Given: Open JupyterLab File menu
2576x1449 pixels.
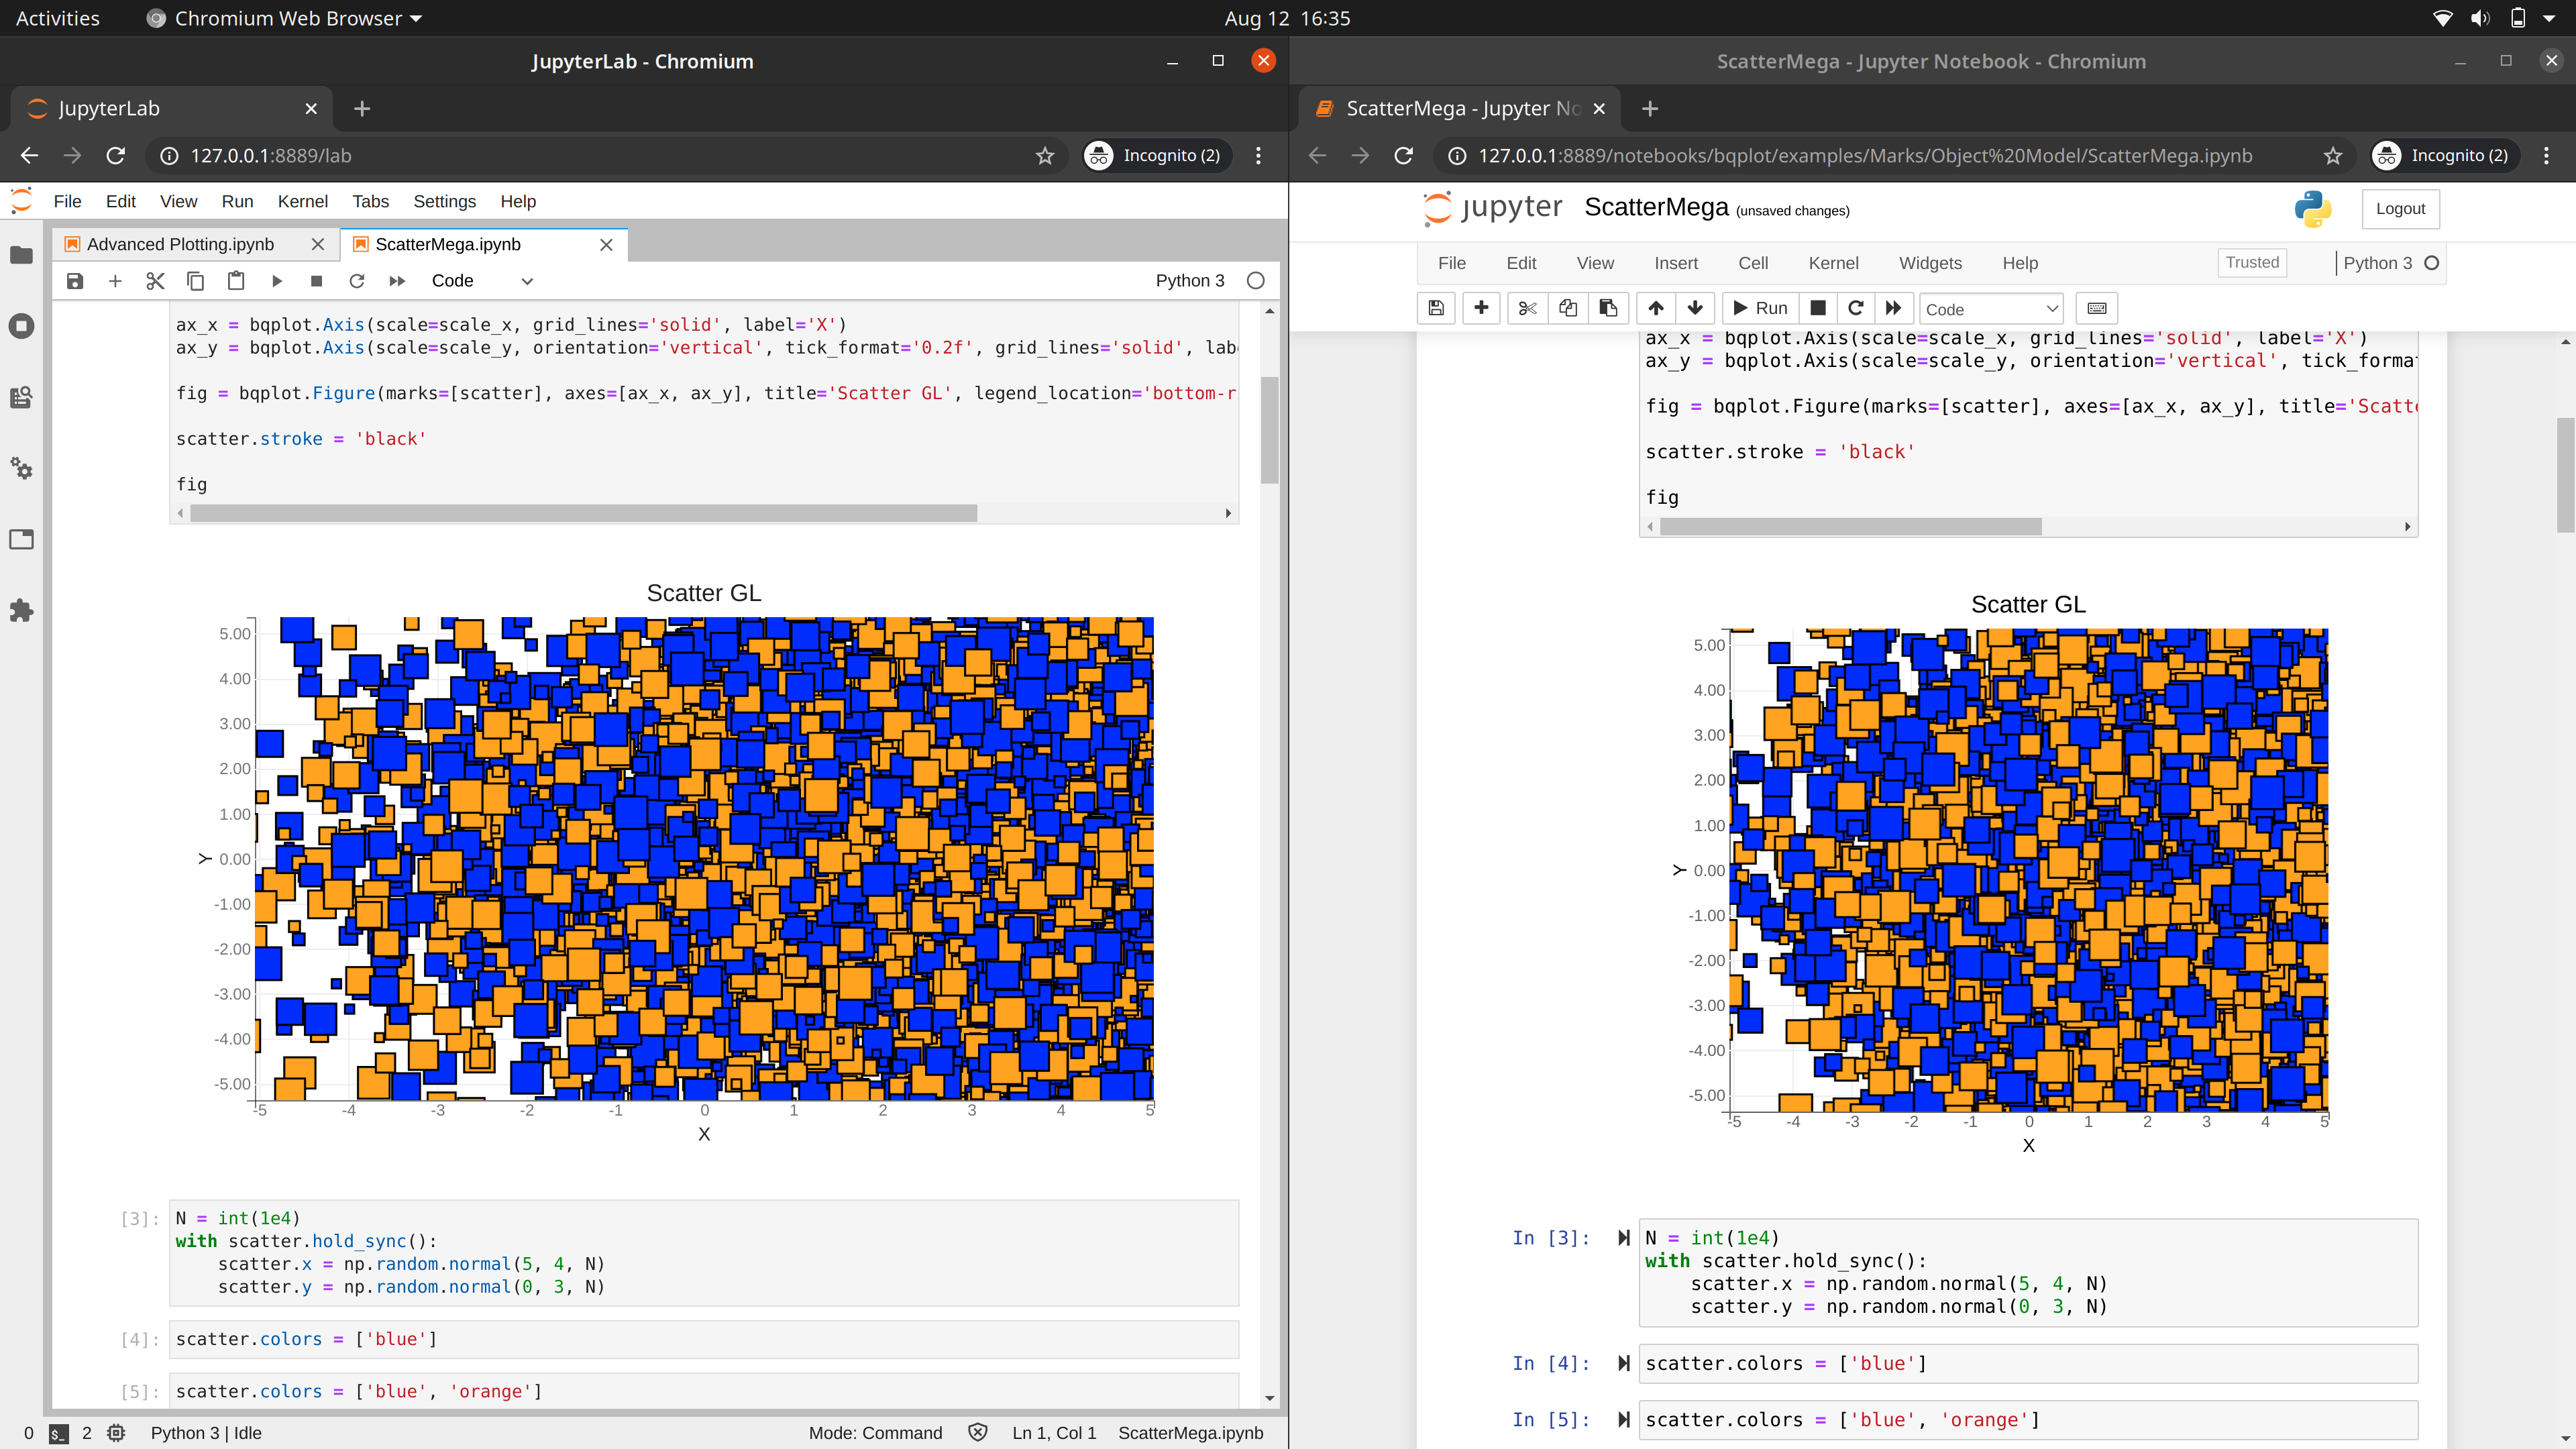Looking at the screenshot, I should click(x=67, y=201).
